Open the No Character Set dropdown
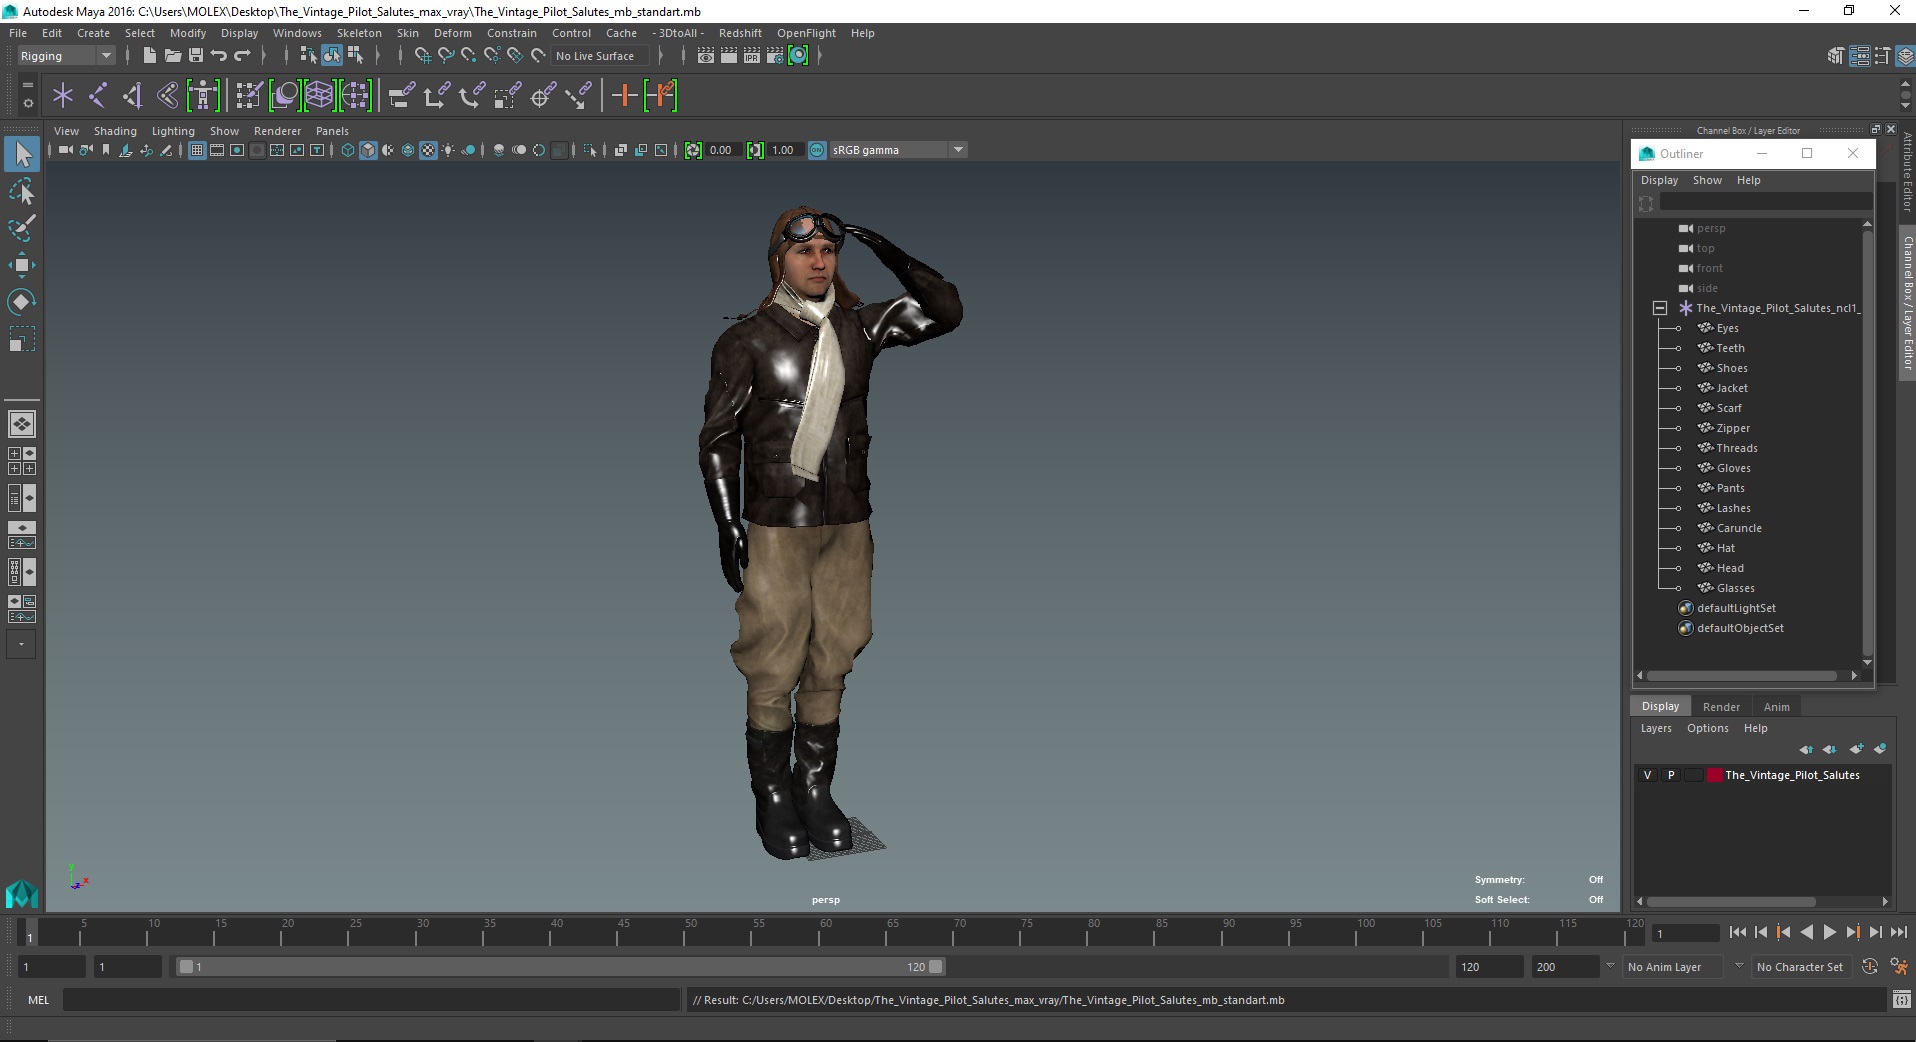The width and height of the screenshot is (1916, 1042). coord(1800,967)
